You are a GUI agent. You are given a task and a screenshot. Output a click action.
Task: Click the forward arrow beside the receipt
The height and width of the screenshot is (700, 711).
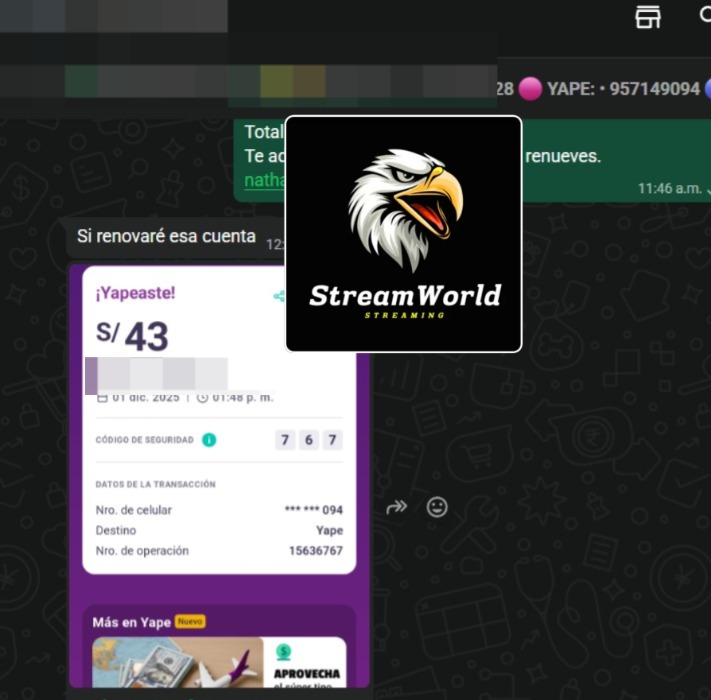tap(397, 507)
